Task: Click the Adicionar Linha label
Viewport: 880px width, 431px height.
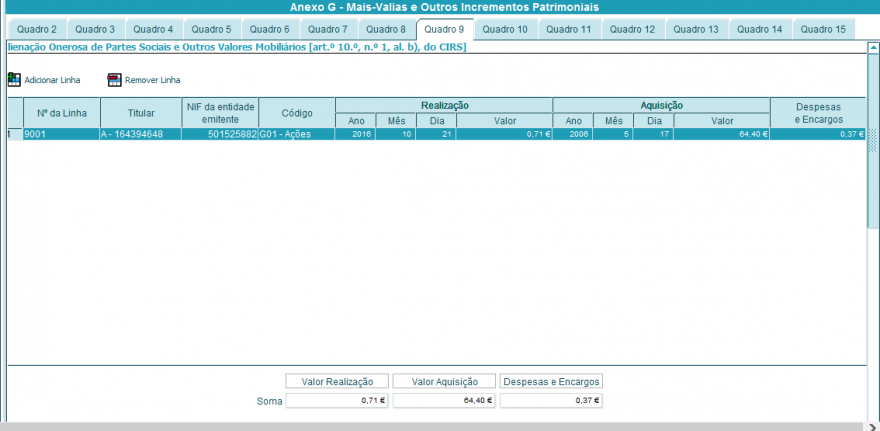Action: click(52, 80)
